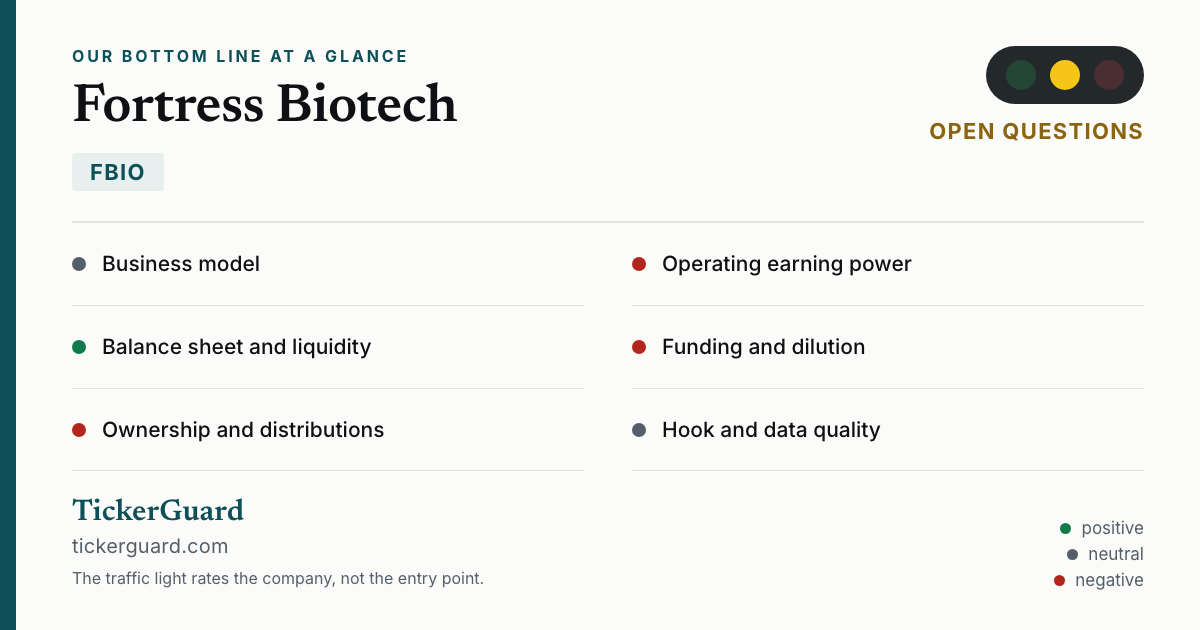Click the gray dot beside Business model
The width and height of the screenshot is (1200, 630).
pyautogui.click(x=79, y=264)
